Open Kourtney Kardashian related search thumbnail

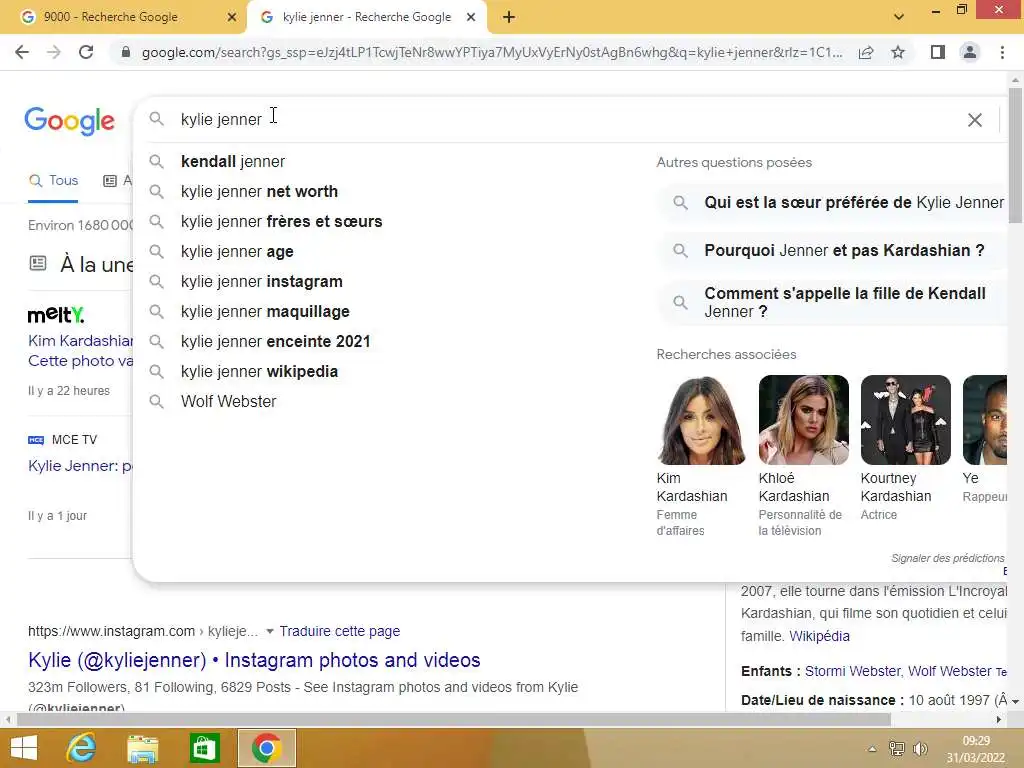point(905,420)
